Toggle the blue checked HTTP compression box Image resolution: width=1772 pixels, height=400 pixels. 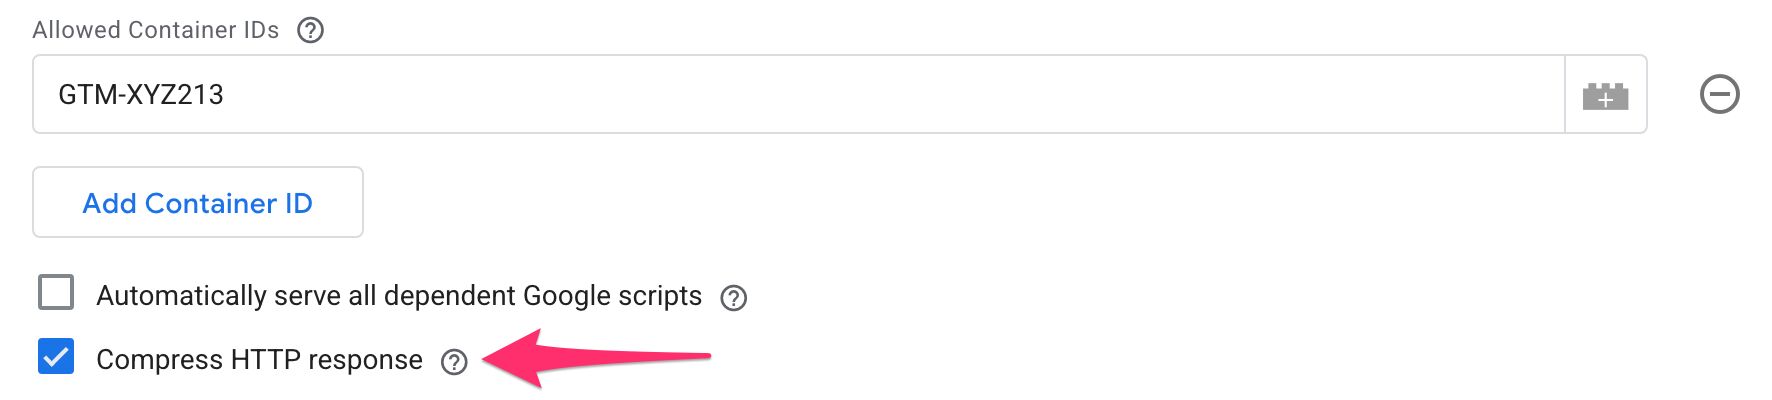56,357
